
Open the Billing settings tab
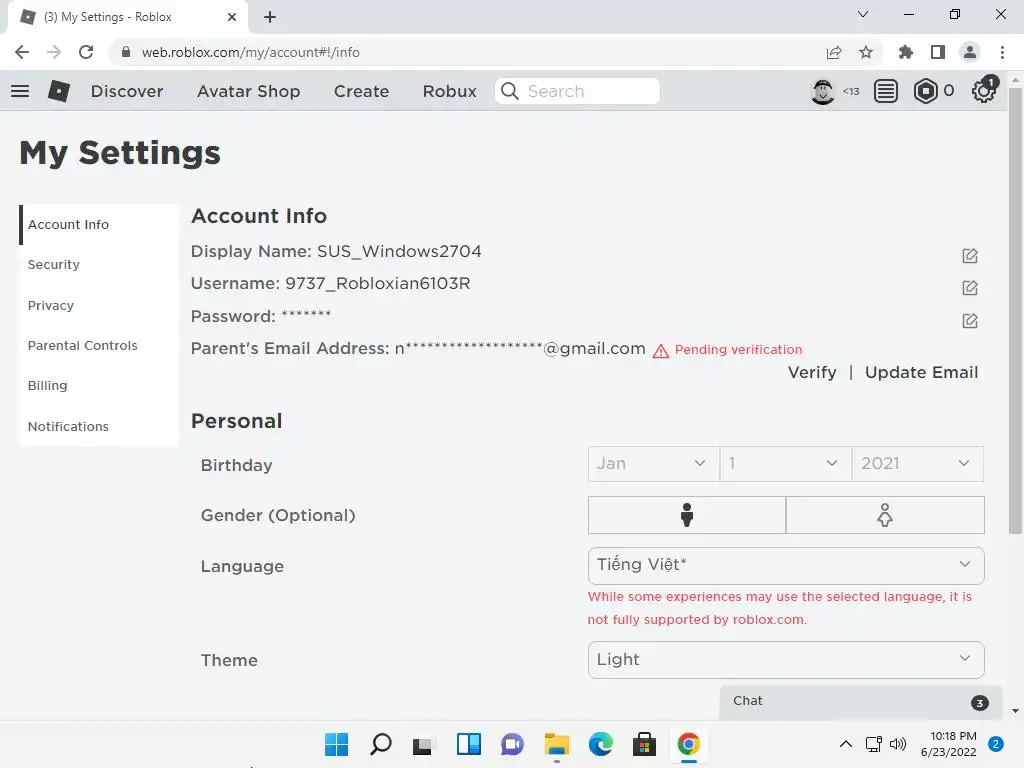99,386
